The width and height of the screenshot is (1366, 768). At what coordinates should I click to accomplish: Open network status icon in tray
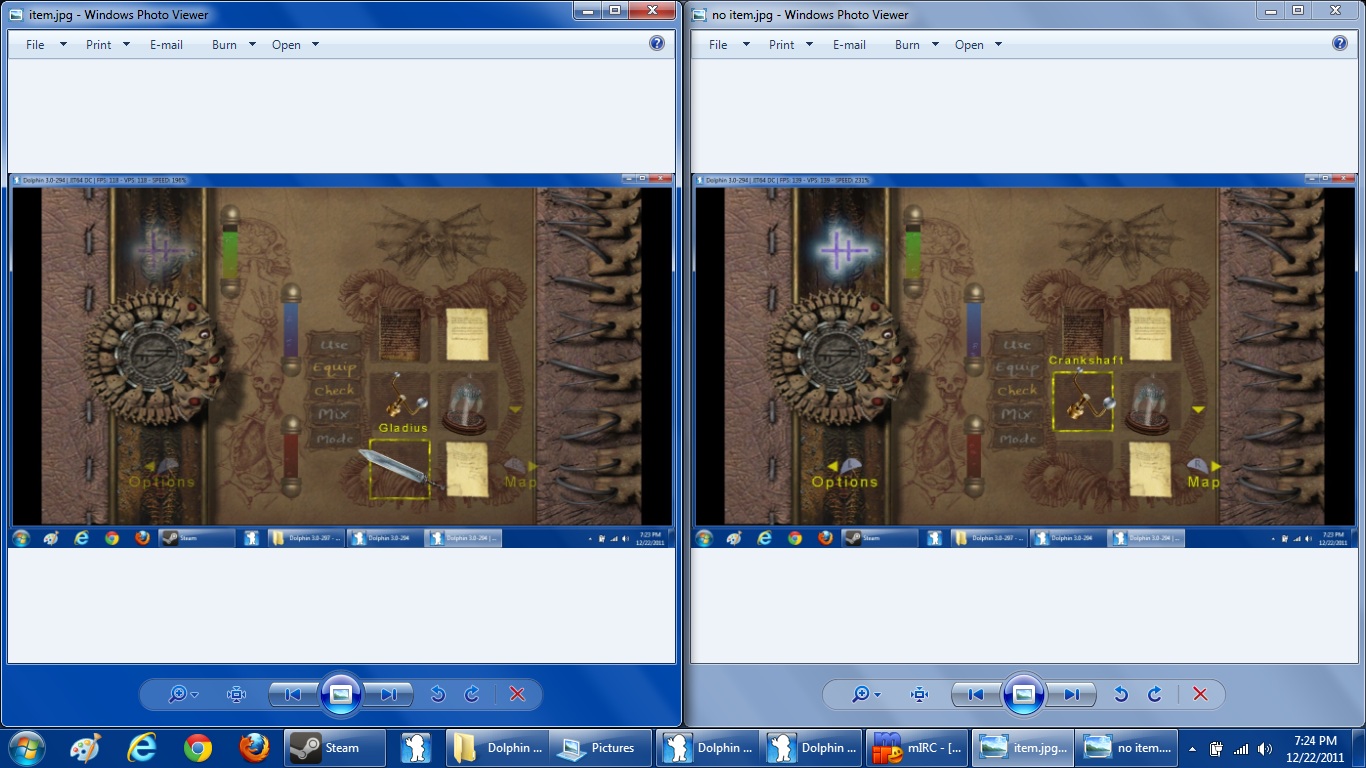click(x=1241, y=748)
